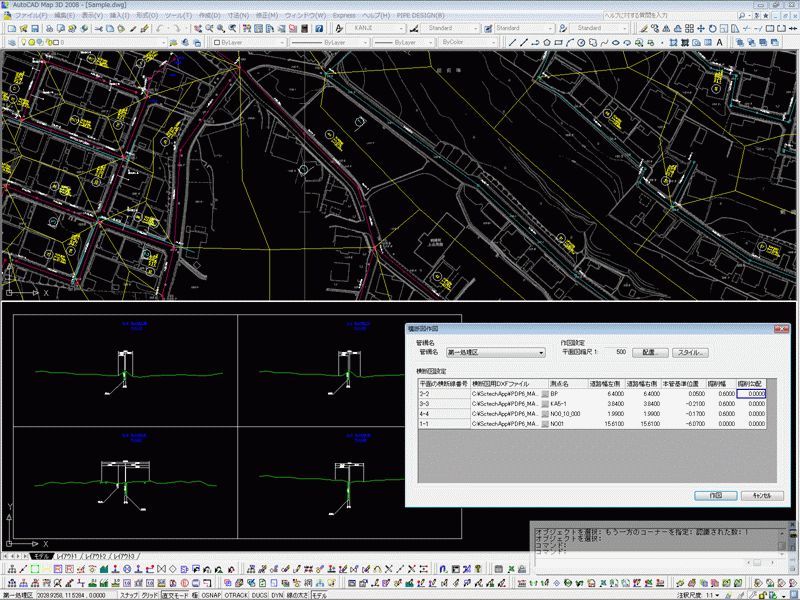Toggle DYN dynamic input in status bar
Viewport: 800px width, 600px height.
[277, 594]
